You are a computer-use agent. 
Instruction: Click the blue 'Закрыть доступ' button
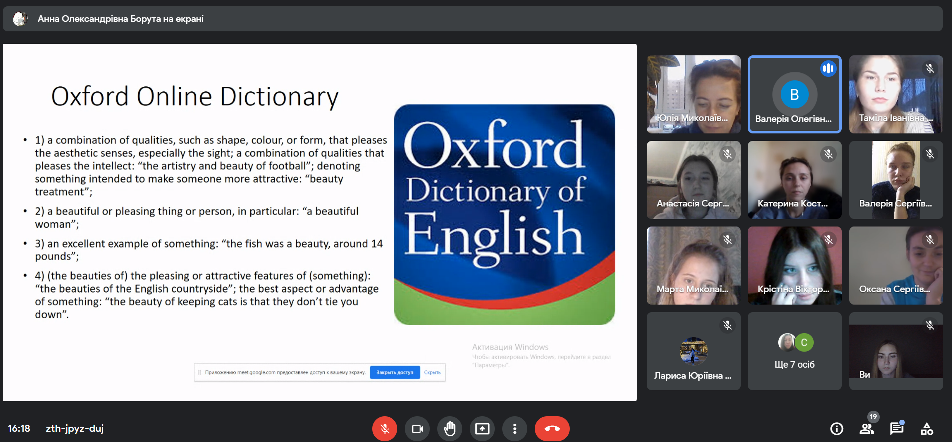(394, 372)
